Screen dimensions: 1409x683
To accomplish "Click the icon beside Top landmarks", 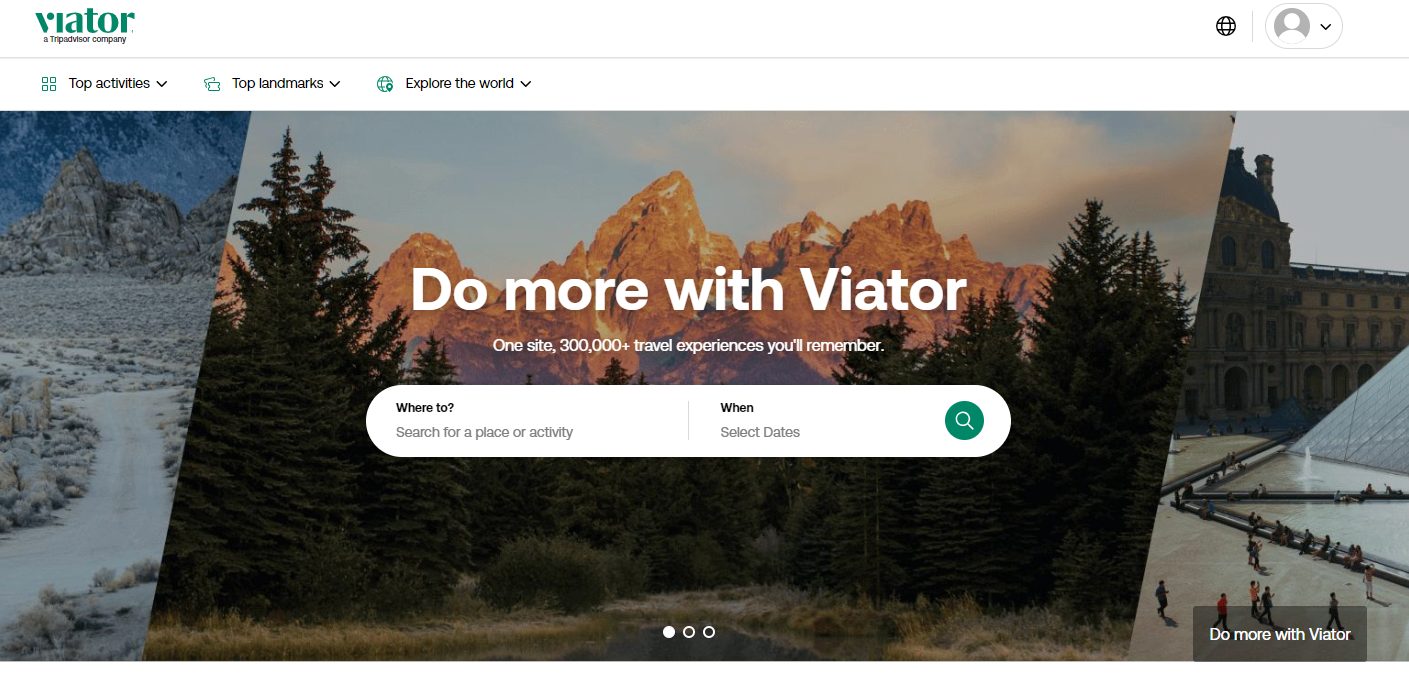I will (212, 84).
